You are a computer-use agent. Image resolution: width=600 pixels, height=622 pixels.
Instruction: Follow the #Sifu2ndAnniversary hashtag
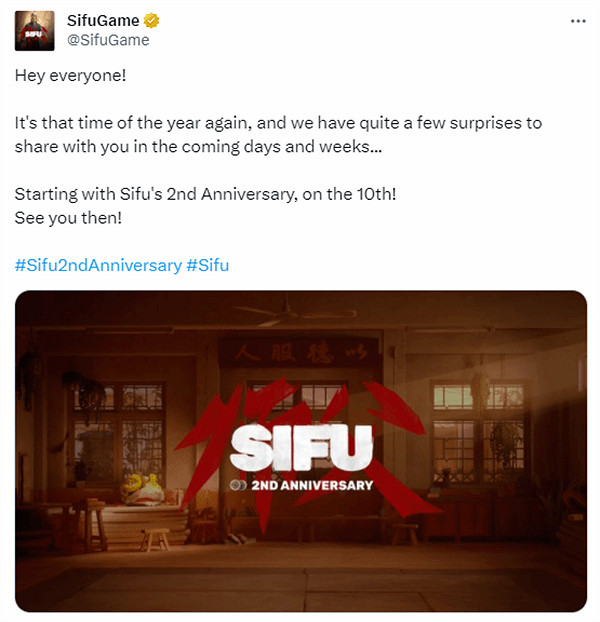tap(98, 265)
